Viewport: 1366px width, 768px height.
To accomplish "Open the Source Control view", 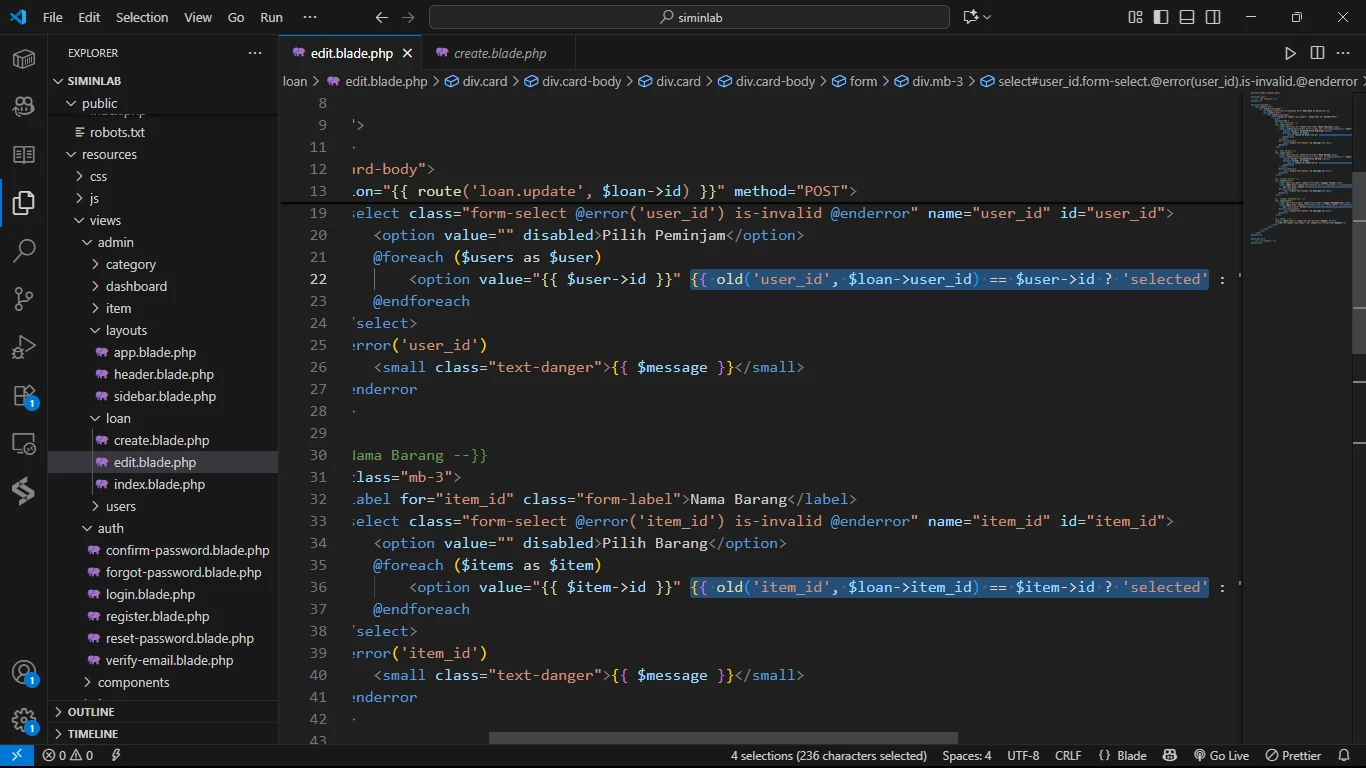I will (24, 298).
